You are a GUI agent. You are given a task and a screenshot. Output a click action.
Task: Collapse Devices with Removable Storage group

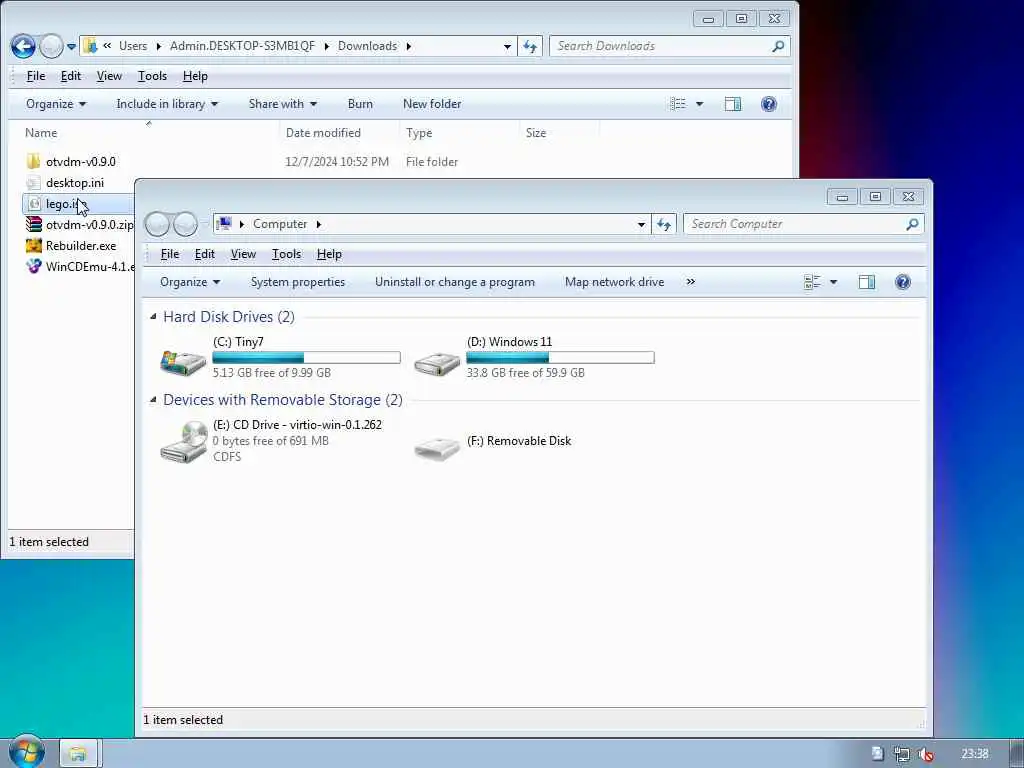click(x=153, y=400)
